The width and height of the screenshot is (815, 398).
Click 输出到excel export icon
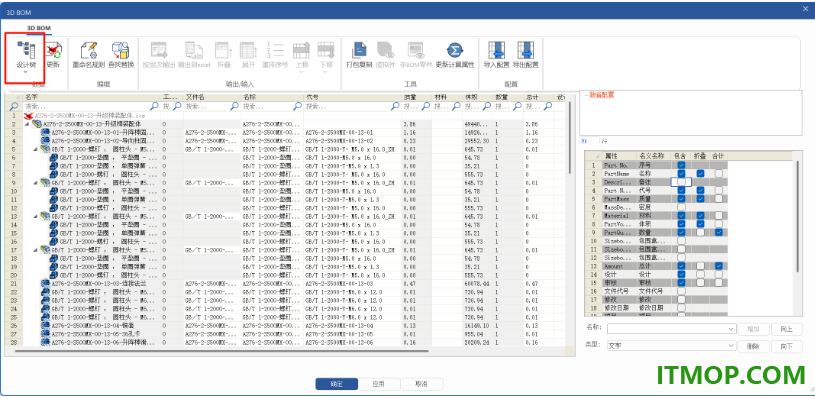193,51
